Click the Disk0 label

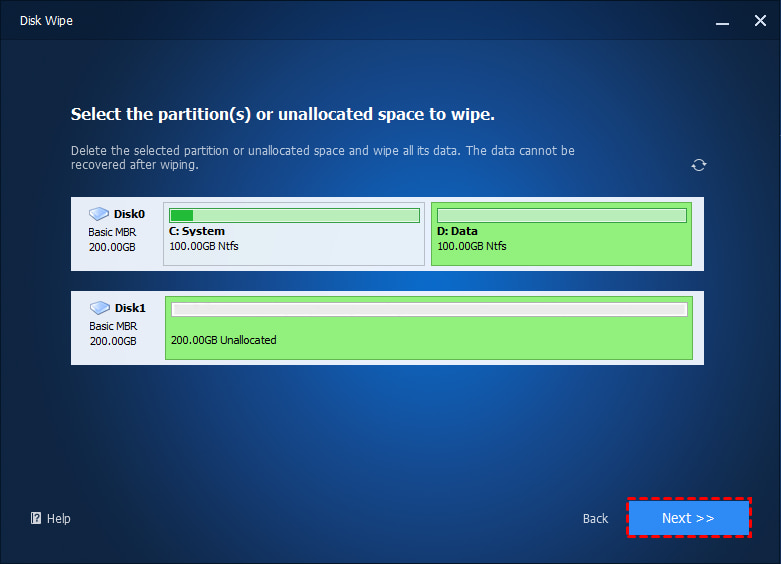coord(129,214)
